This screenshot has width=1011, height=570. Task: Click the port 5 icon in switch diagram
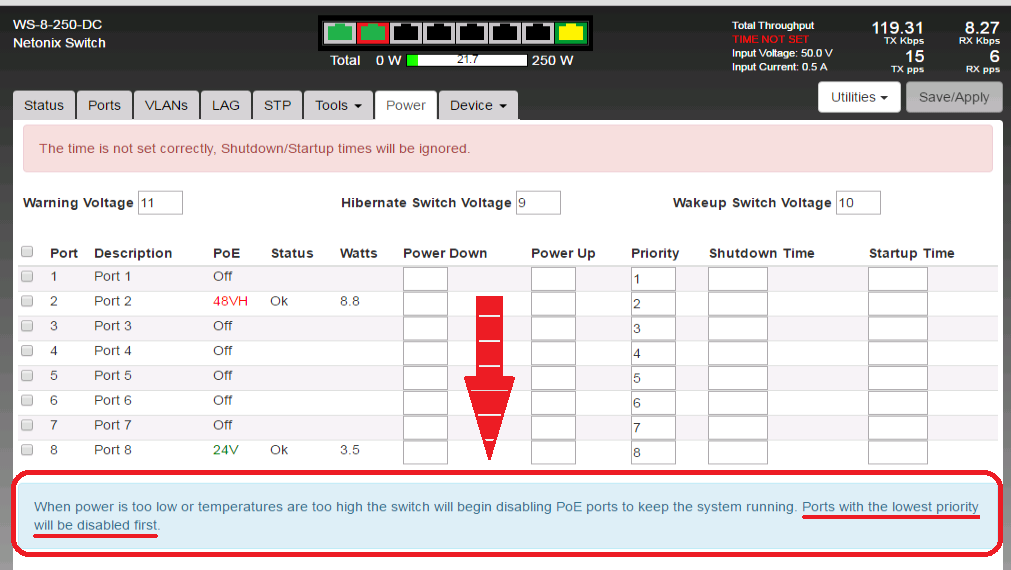472,32
